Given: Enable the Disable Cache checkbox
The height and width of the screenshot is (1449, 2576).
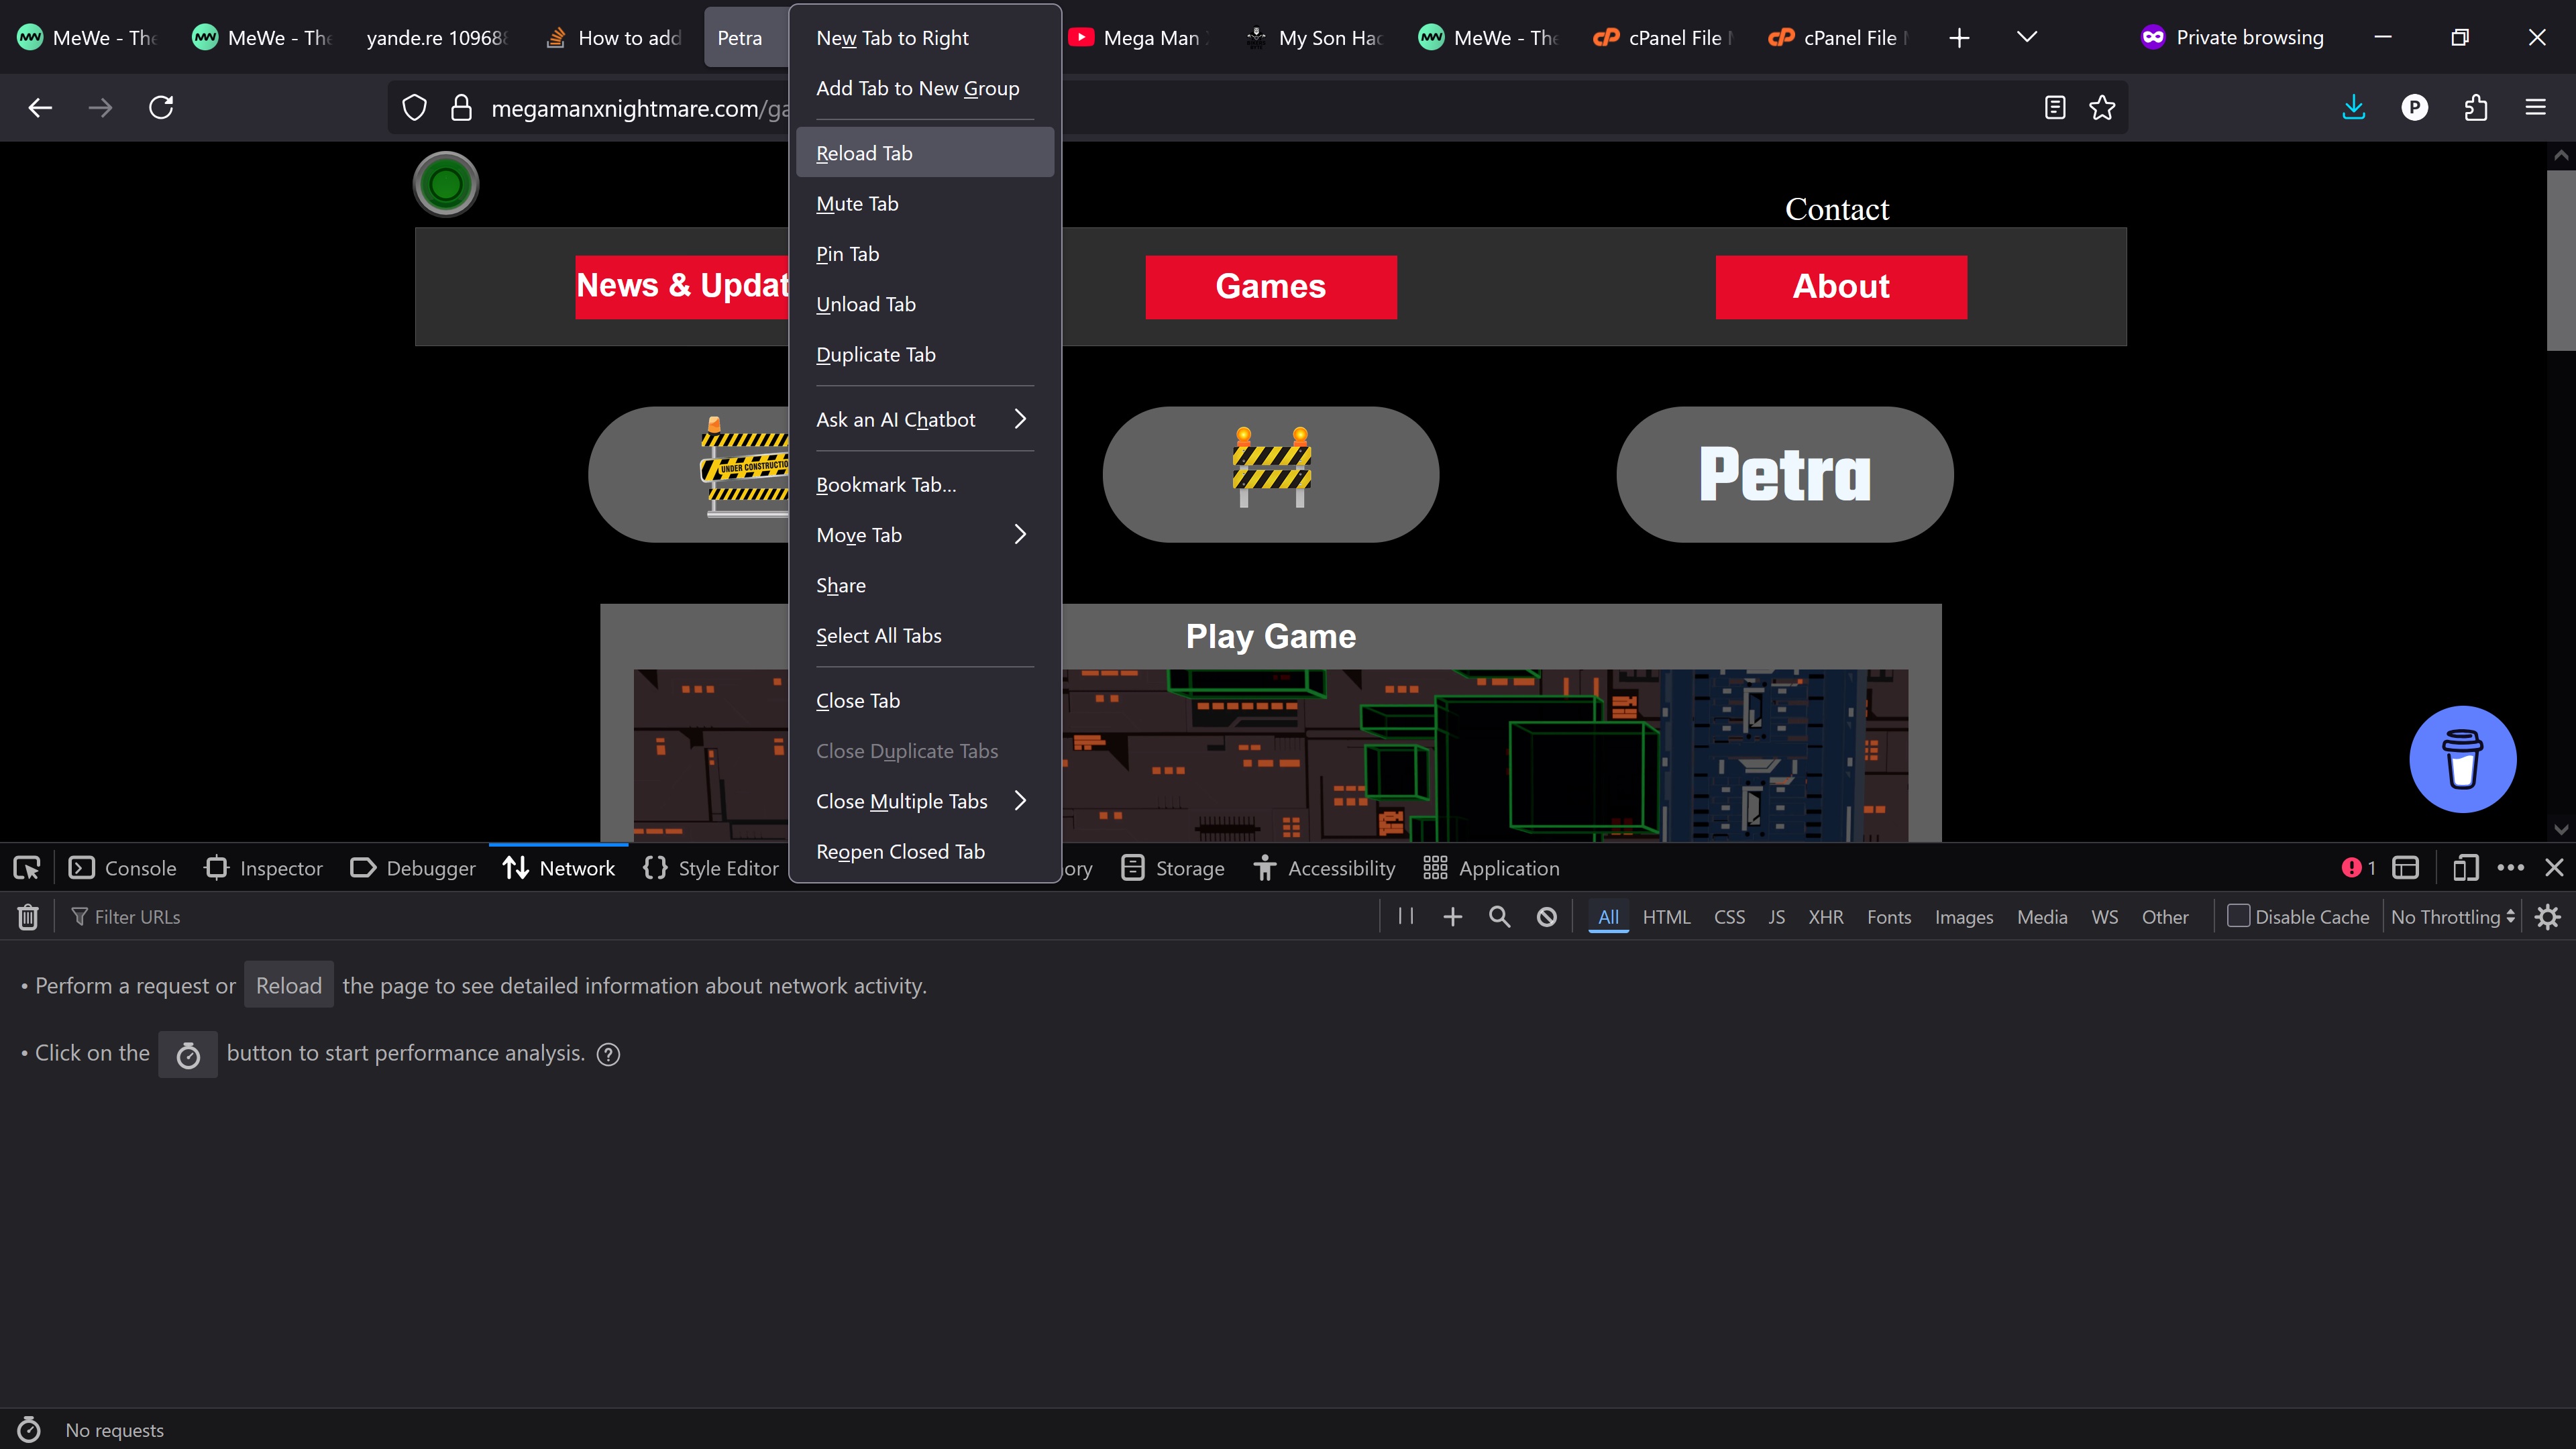Looking at the screenshot, I should [2239, 916].
